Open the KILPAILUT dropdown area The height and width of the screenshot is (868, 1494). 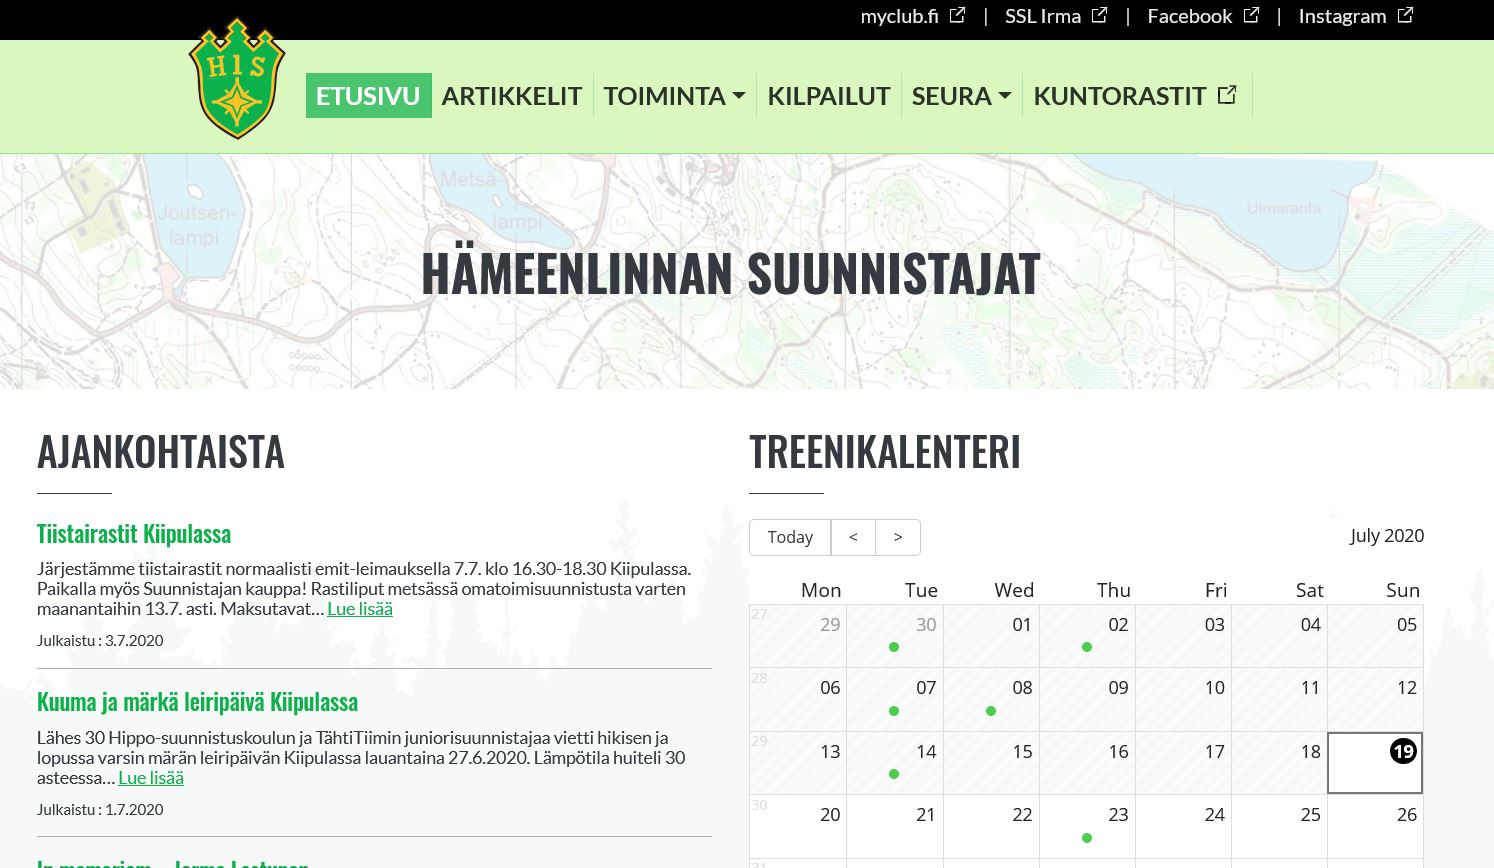tap(829, 95)
